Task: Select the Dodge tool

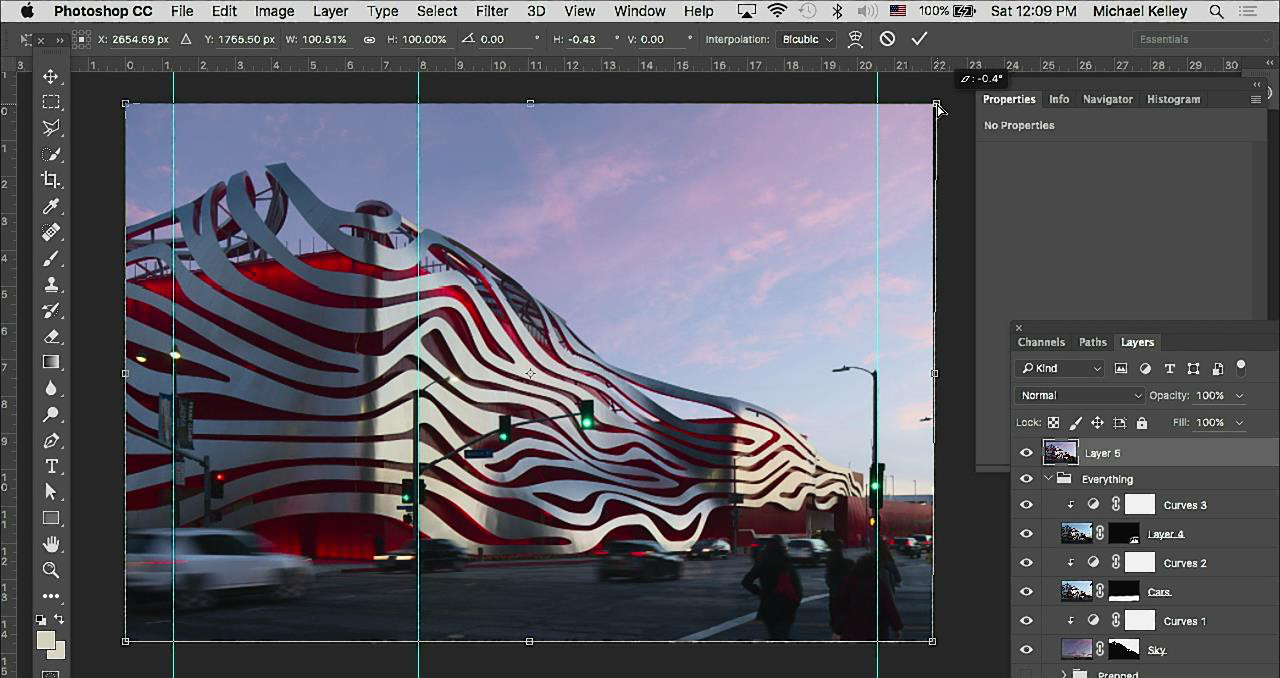Action: coord(51,415)
